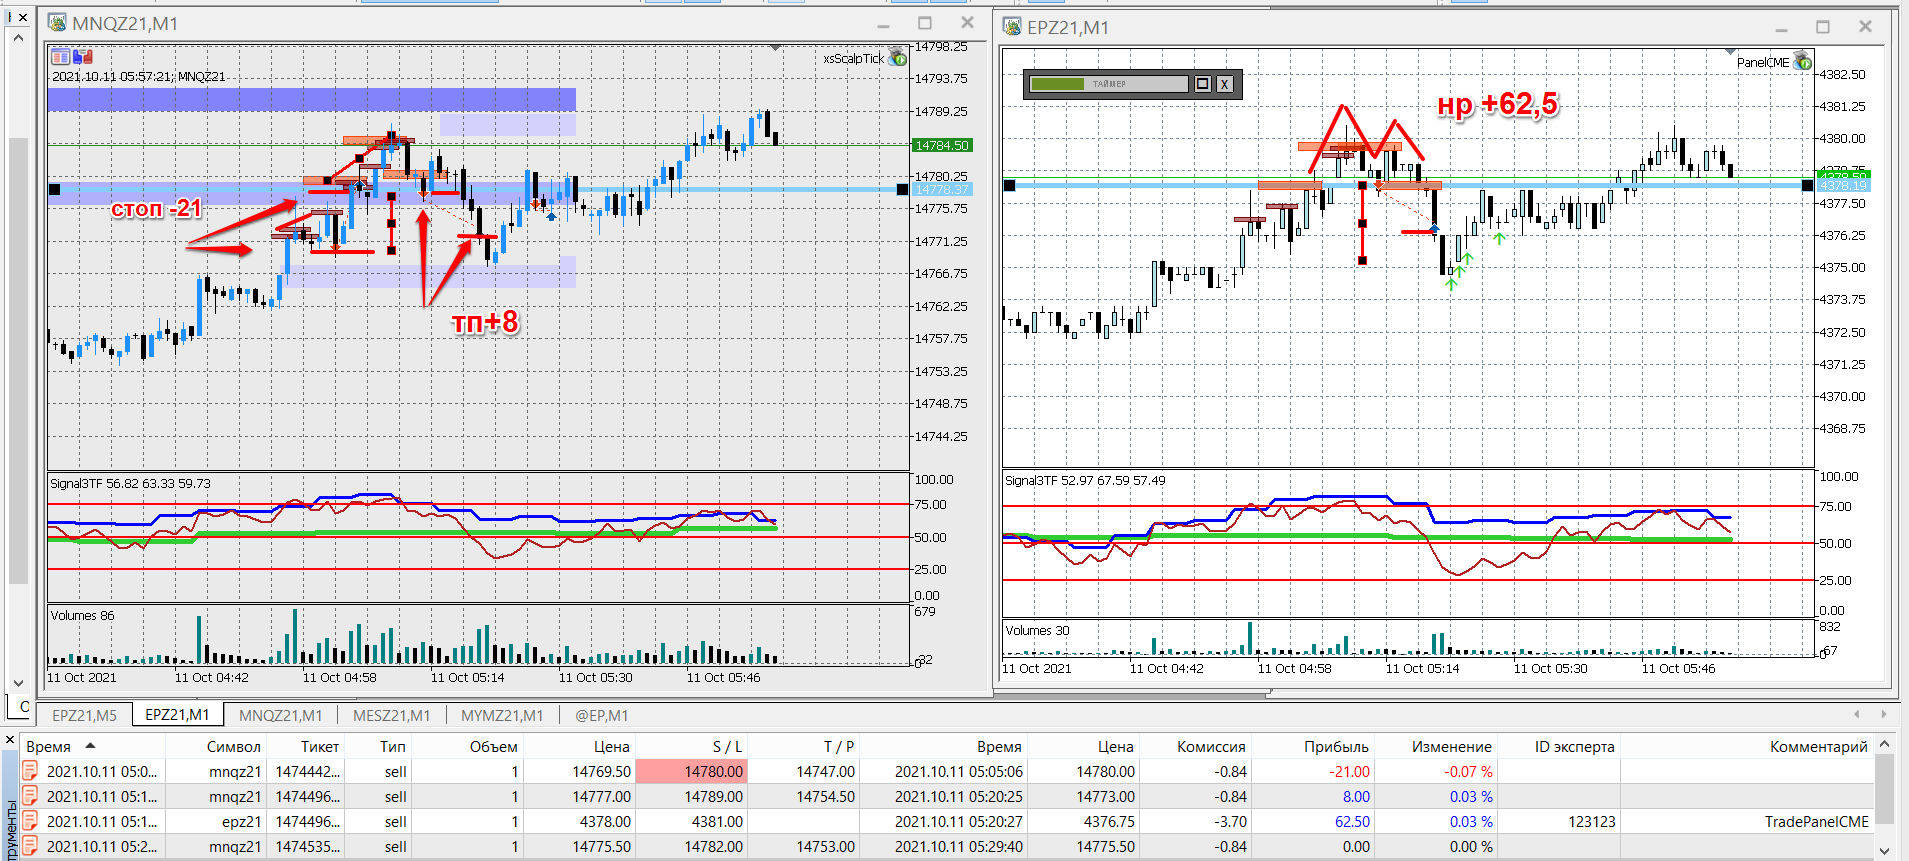Image resolution: width=1909 pixels, height=861 pixels.
Task: Click the deal icon for the epz21 sell row
Action: tap(30, 821)
